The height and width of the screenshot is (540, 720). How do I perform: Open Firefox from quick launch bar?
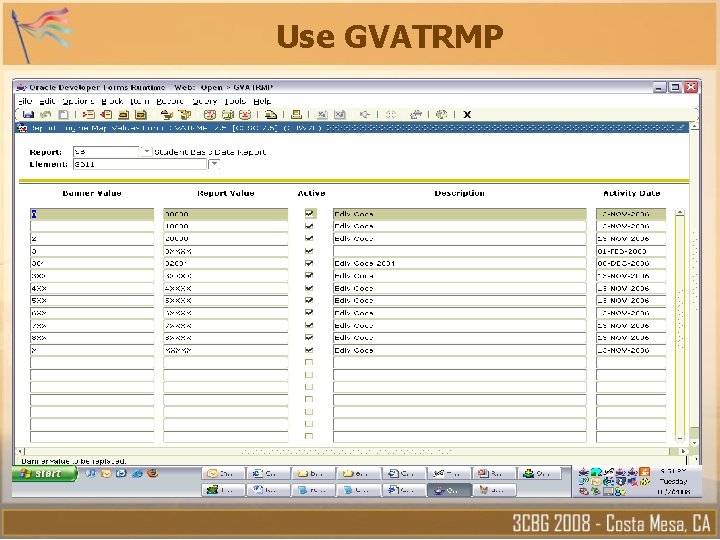(x=152, y=473)
